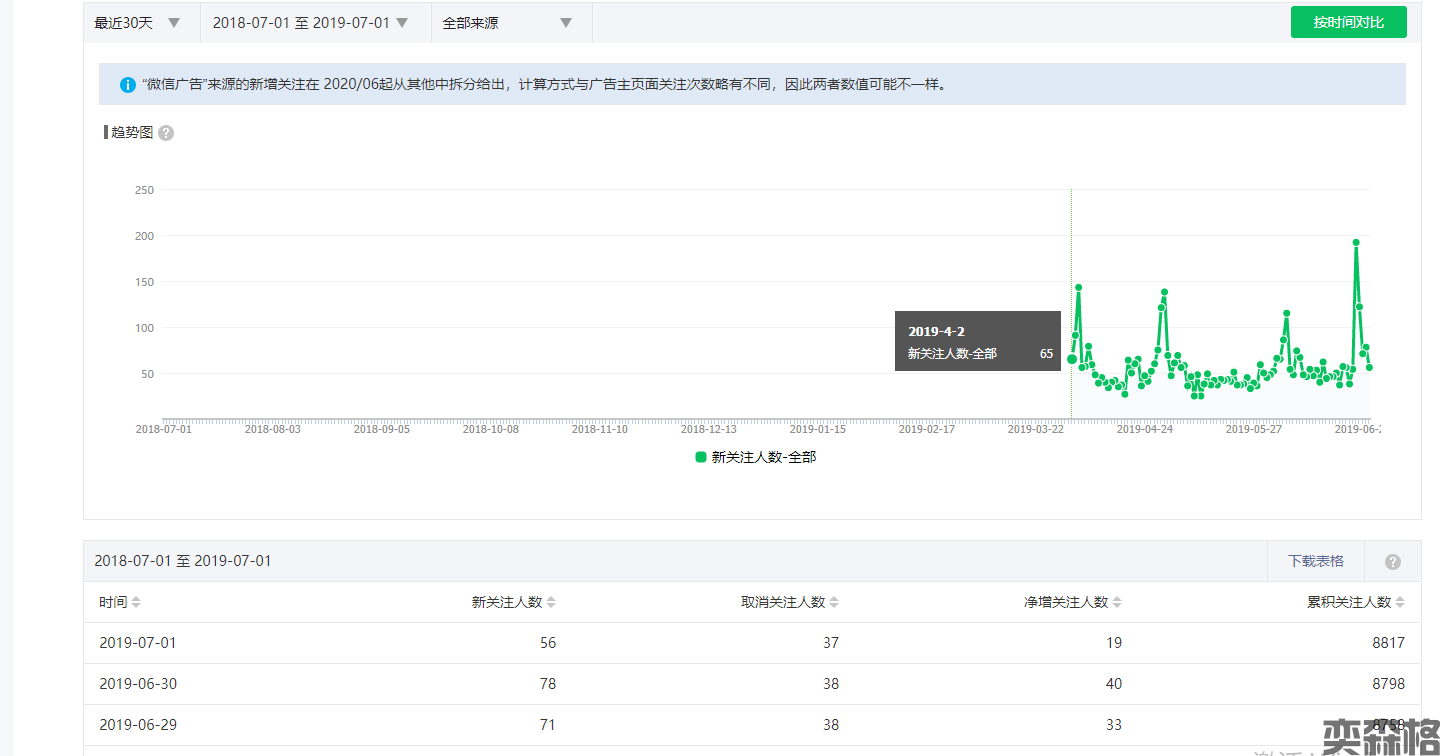Screen dimensions: 1440x756
Task: Click the highest peak data point on chart
Action: tap(1356, 242)
